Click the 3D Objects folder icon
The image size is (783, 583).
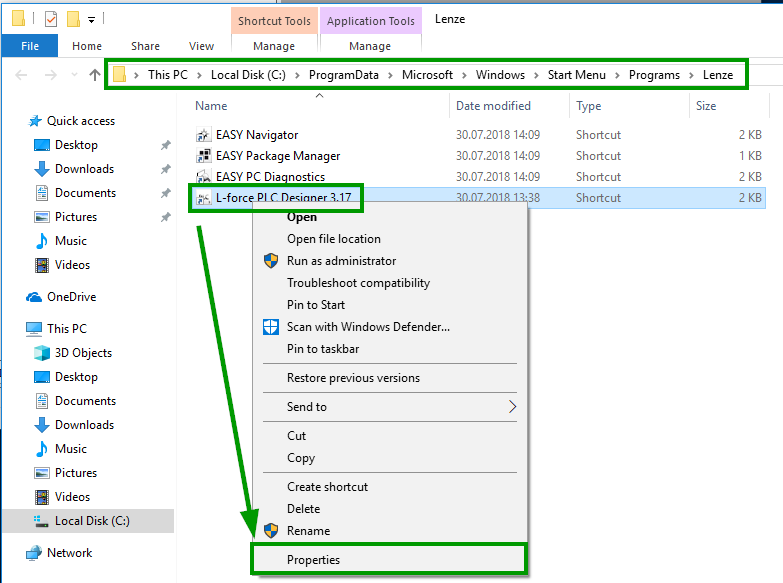click(42, 353)
